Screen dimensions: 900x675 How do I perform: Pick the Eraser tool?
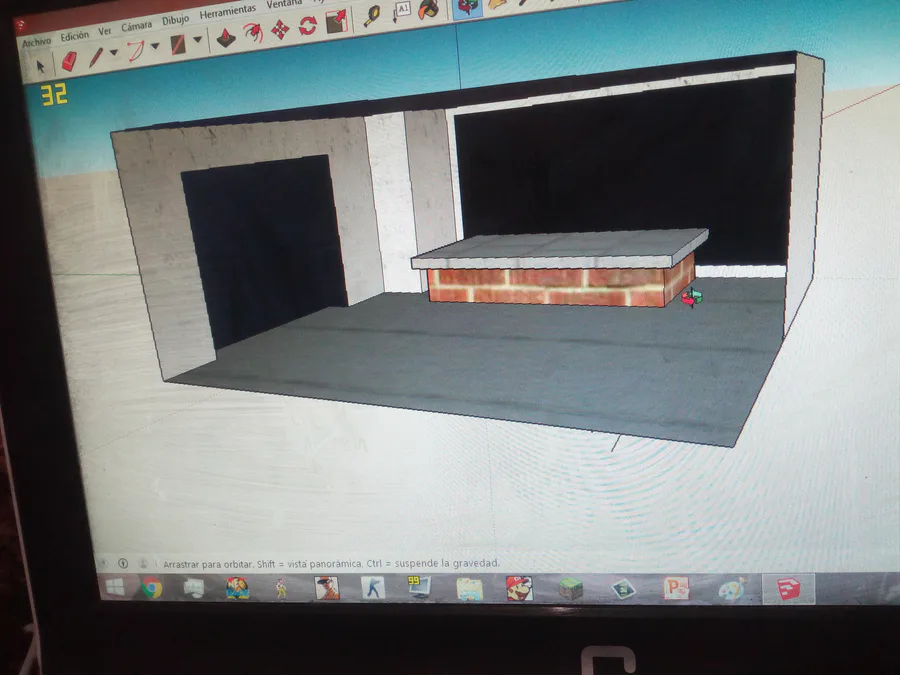tap(69, 61)
